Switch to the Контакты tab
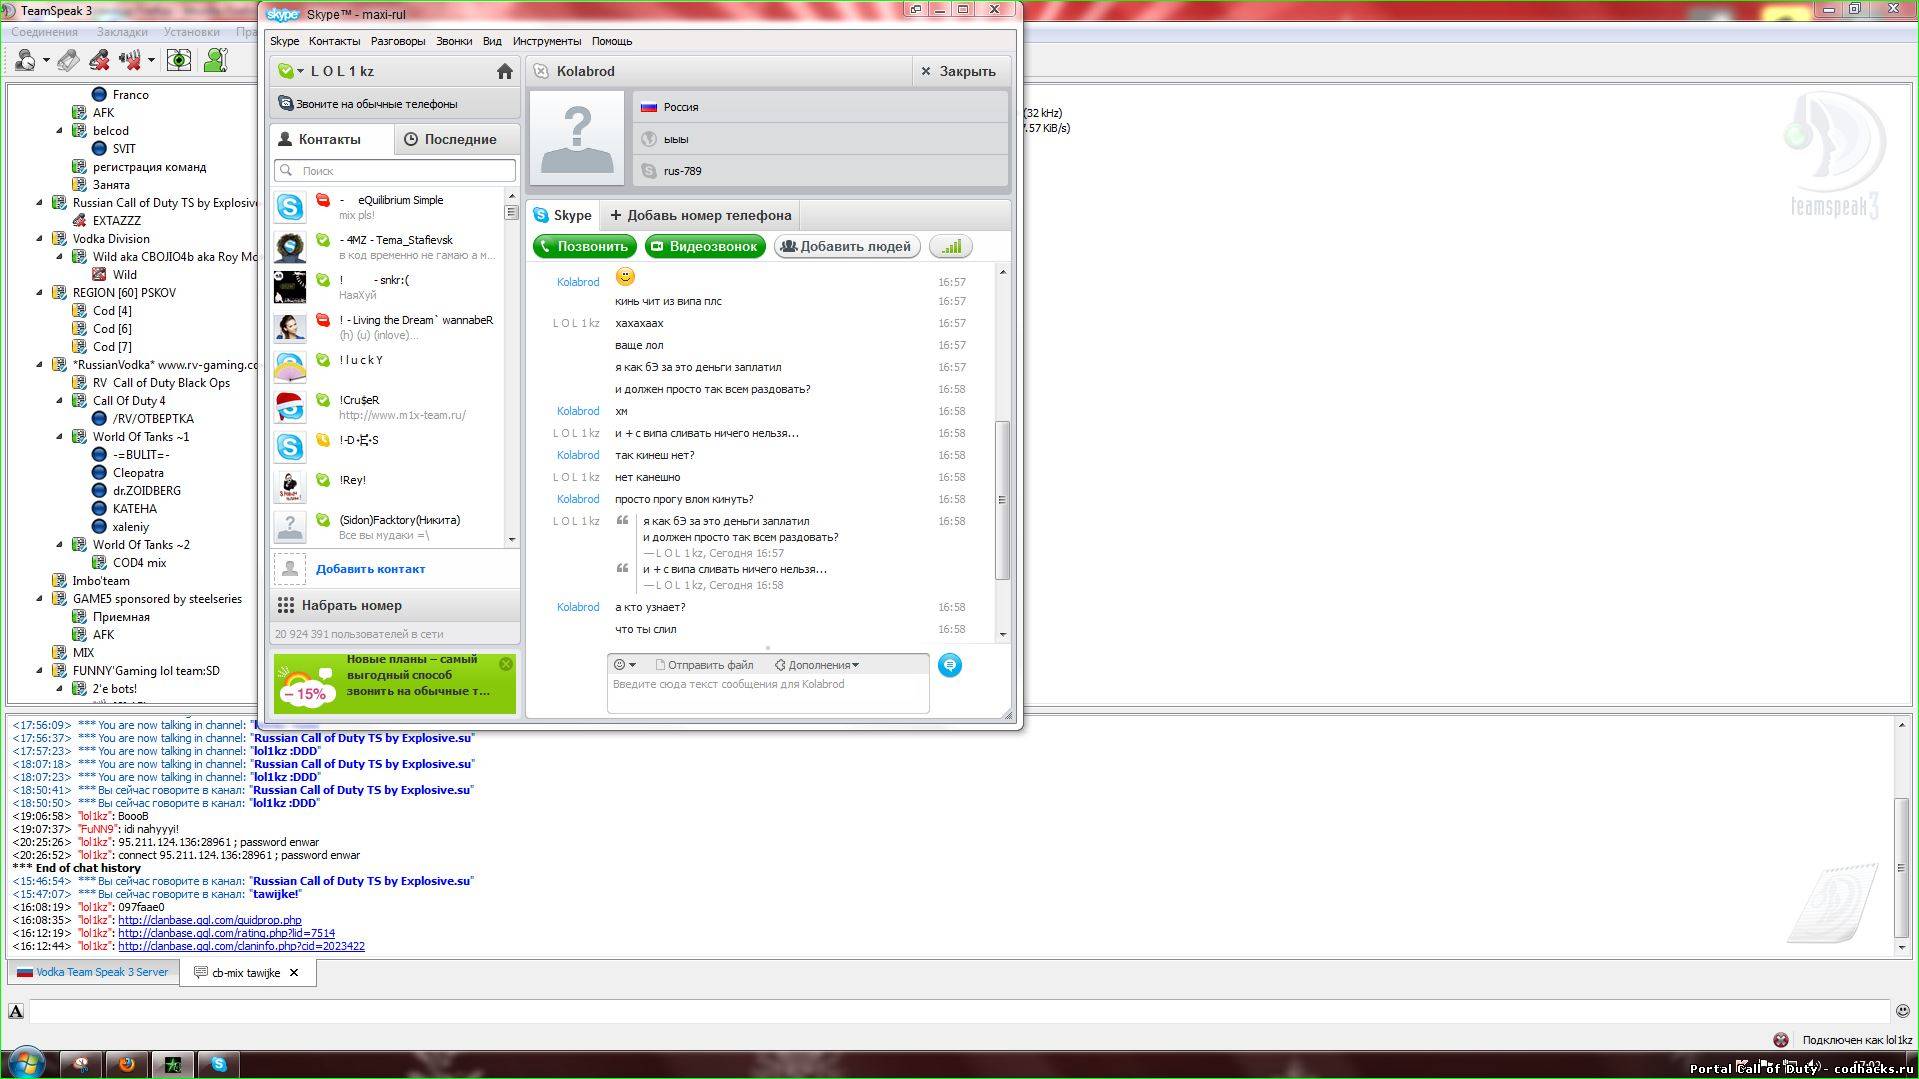1919x1079 pixels. 331,140
